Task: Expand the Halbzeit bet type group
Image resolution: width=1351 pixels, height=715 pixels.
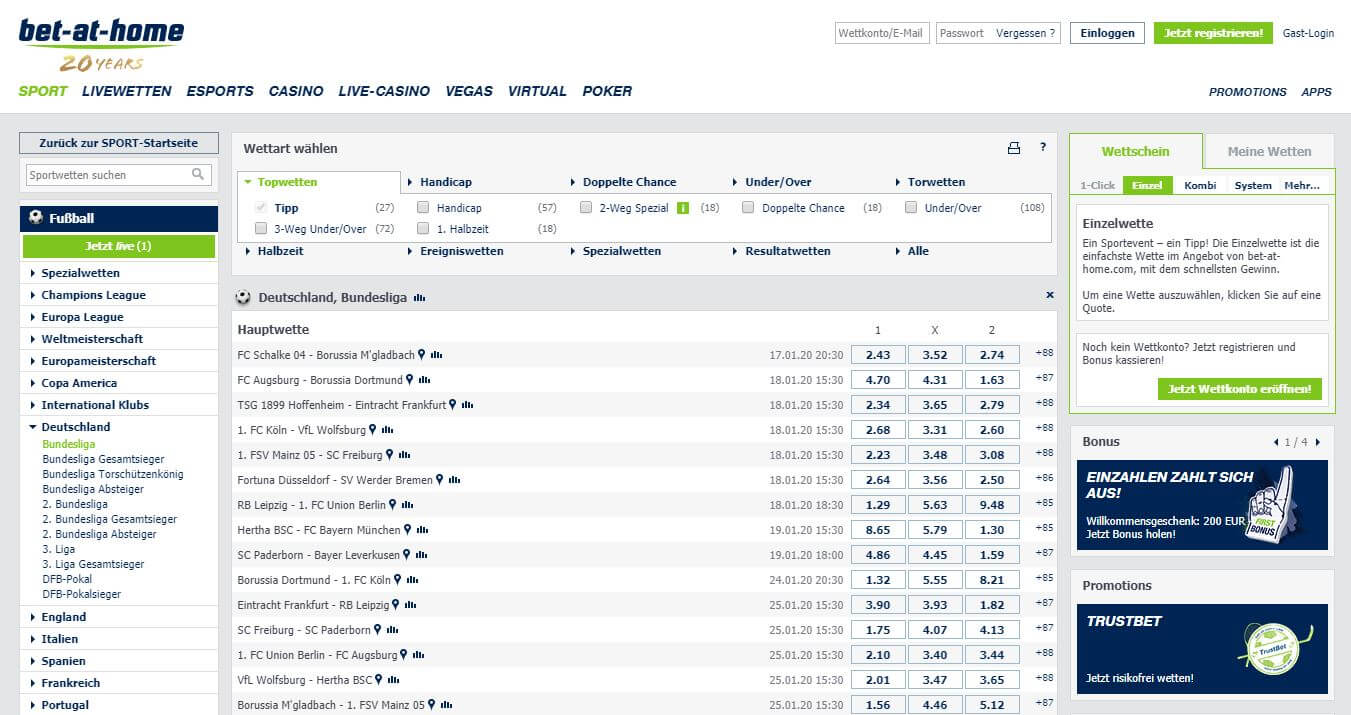Action: tap(275, 251)
